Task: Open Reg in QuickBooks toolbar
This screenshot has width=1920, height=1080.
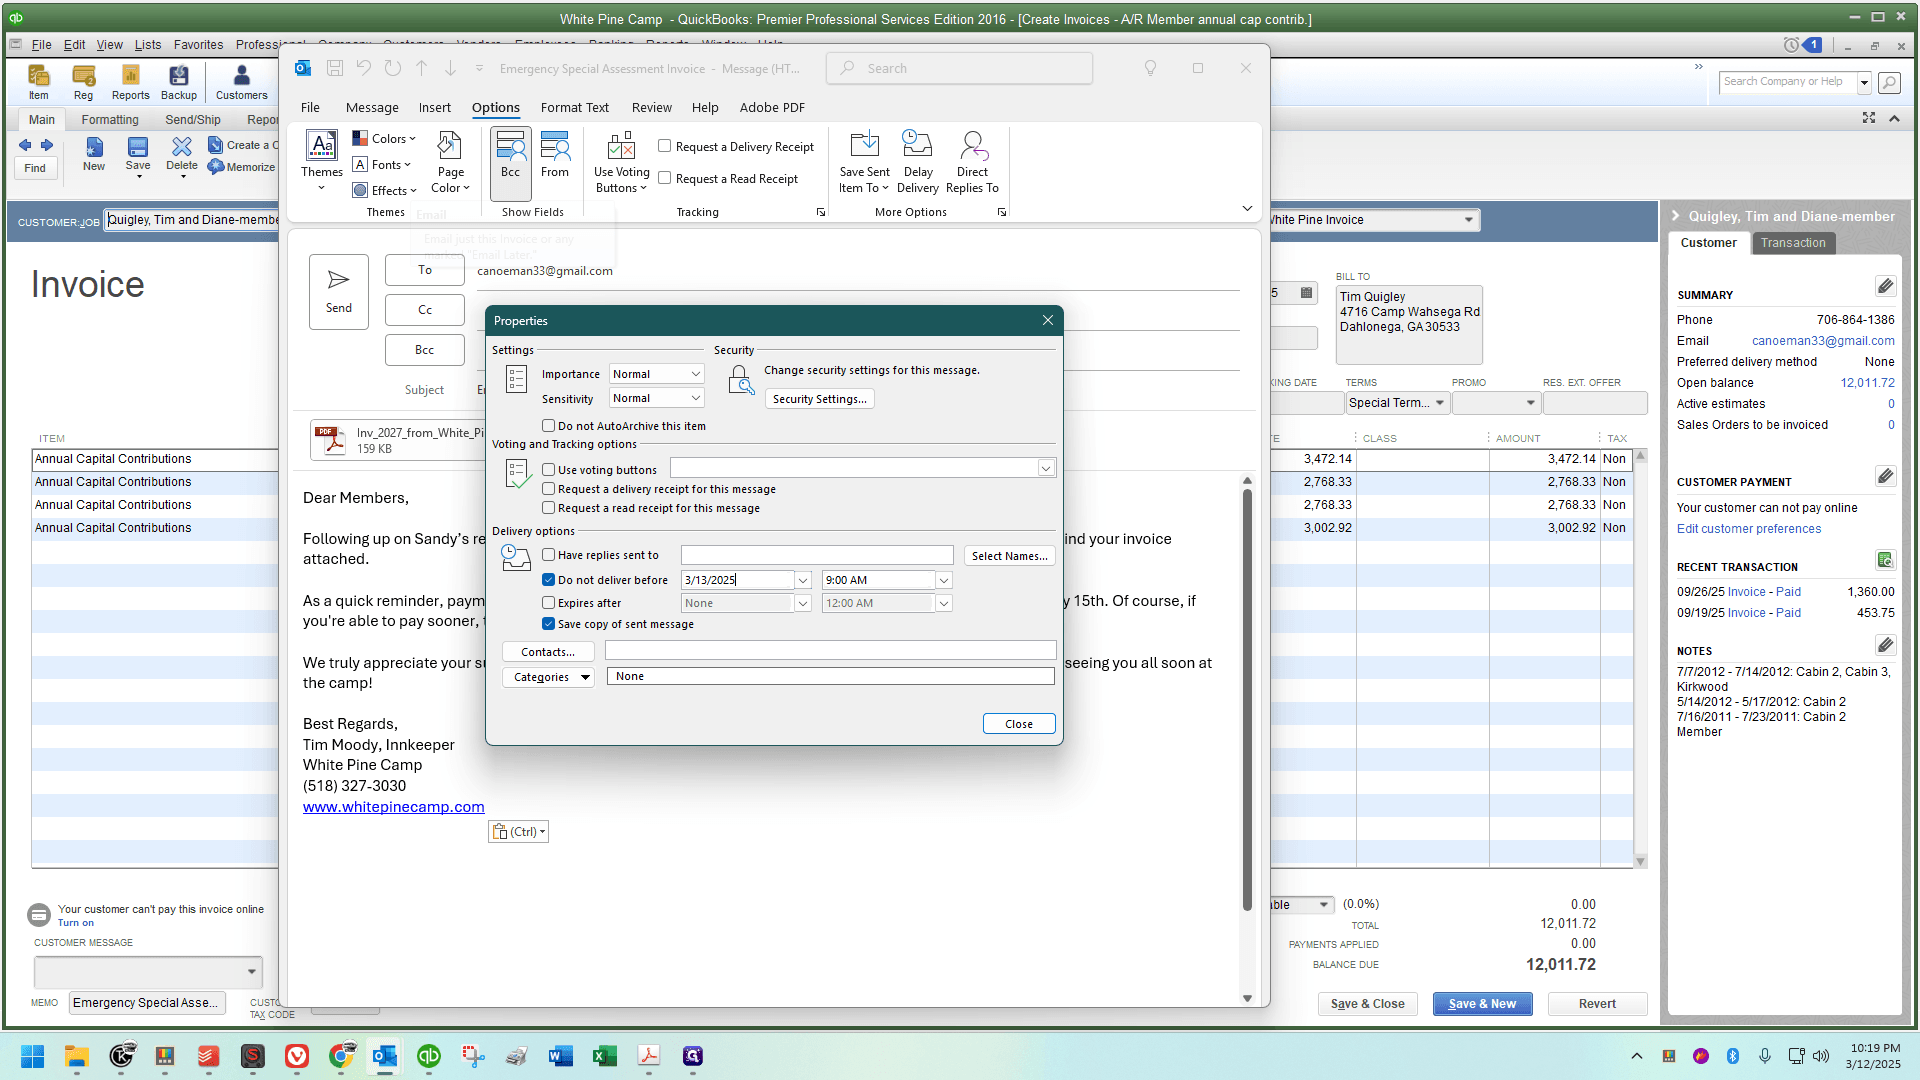Action: pyautogui.click(x=83, y=82)
